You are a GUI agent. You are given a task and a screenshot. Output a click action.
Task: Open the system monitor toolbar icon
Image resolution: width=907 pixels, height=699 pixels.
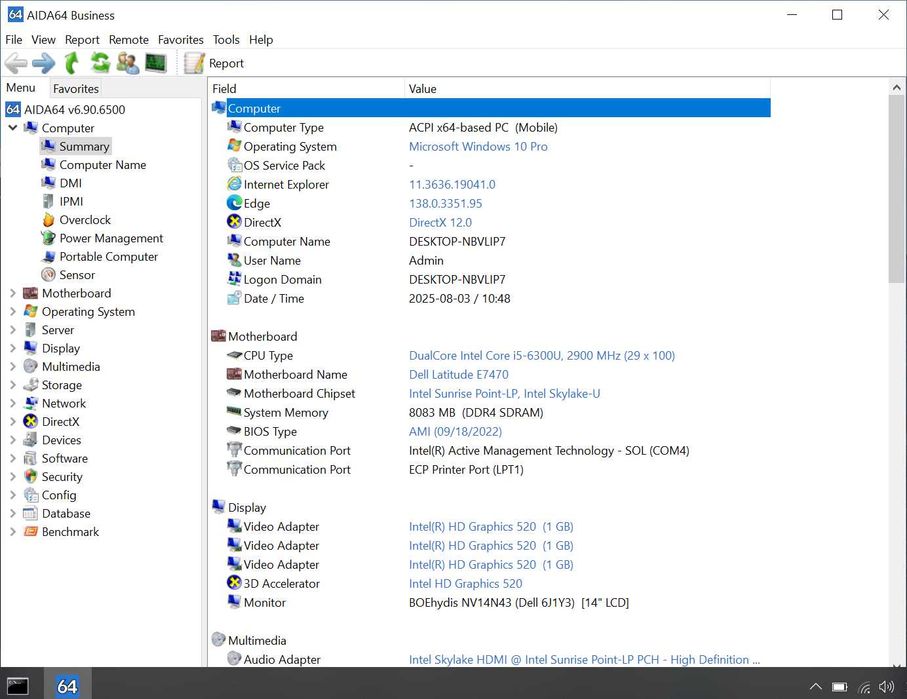coord(156,62)
